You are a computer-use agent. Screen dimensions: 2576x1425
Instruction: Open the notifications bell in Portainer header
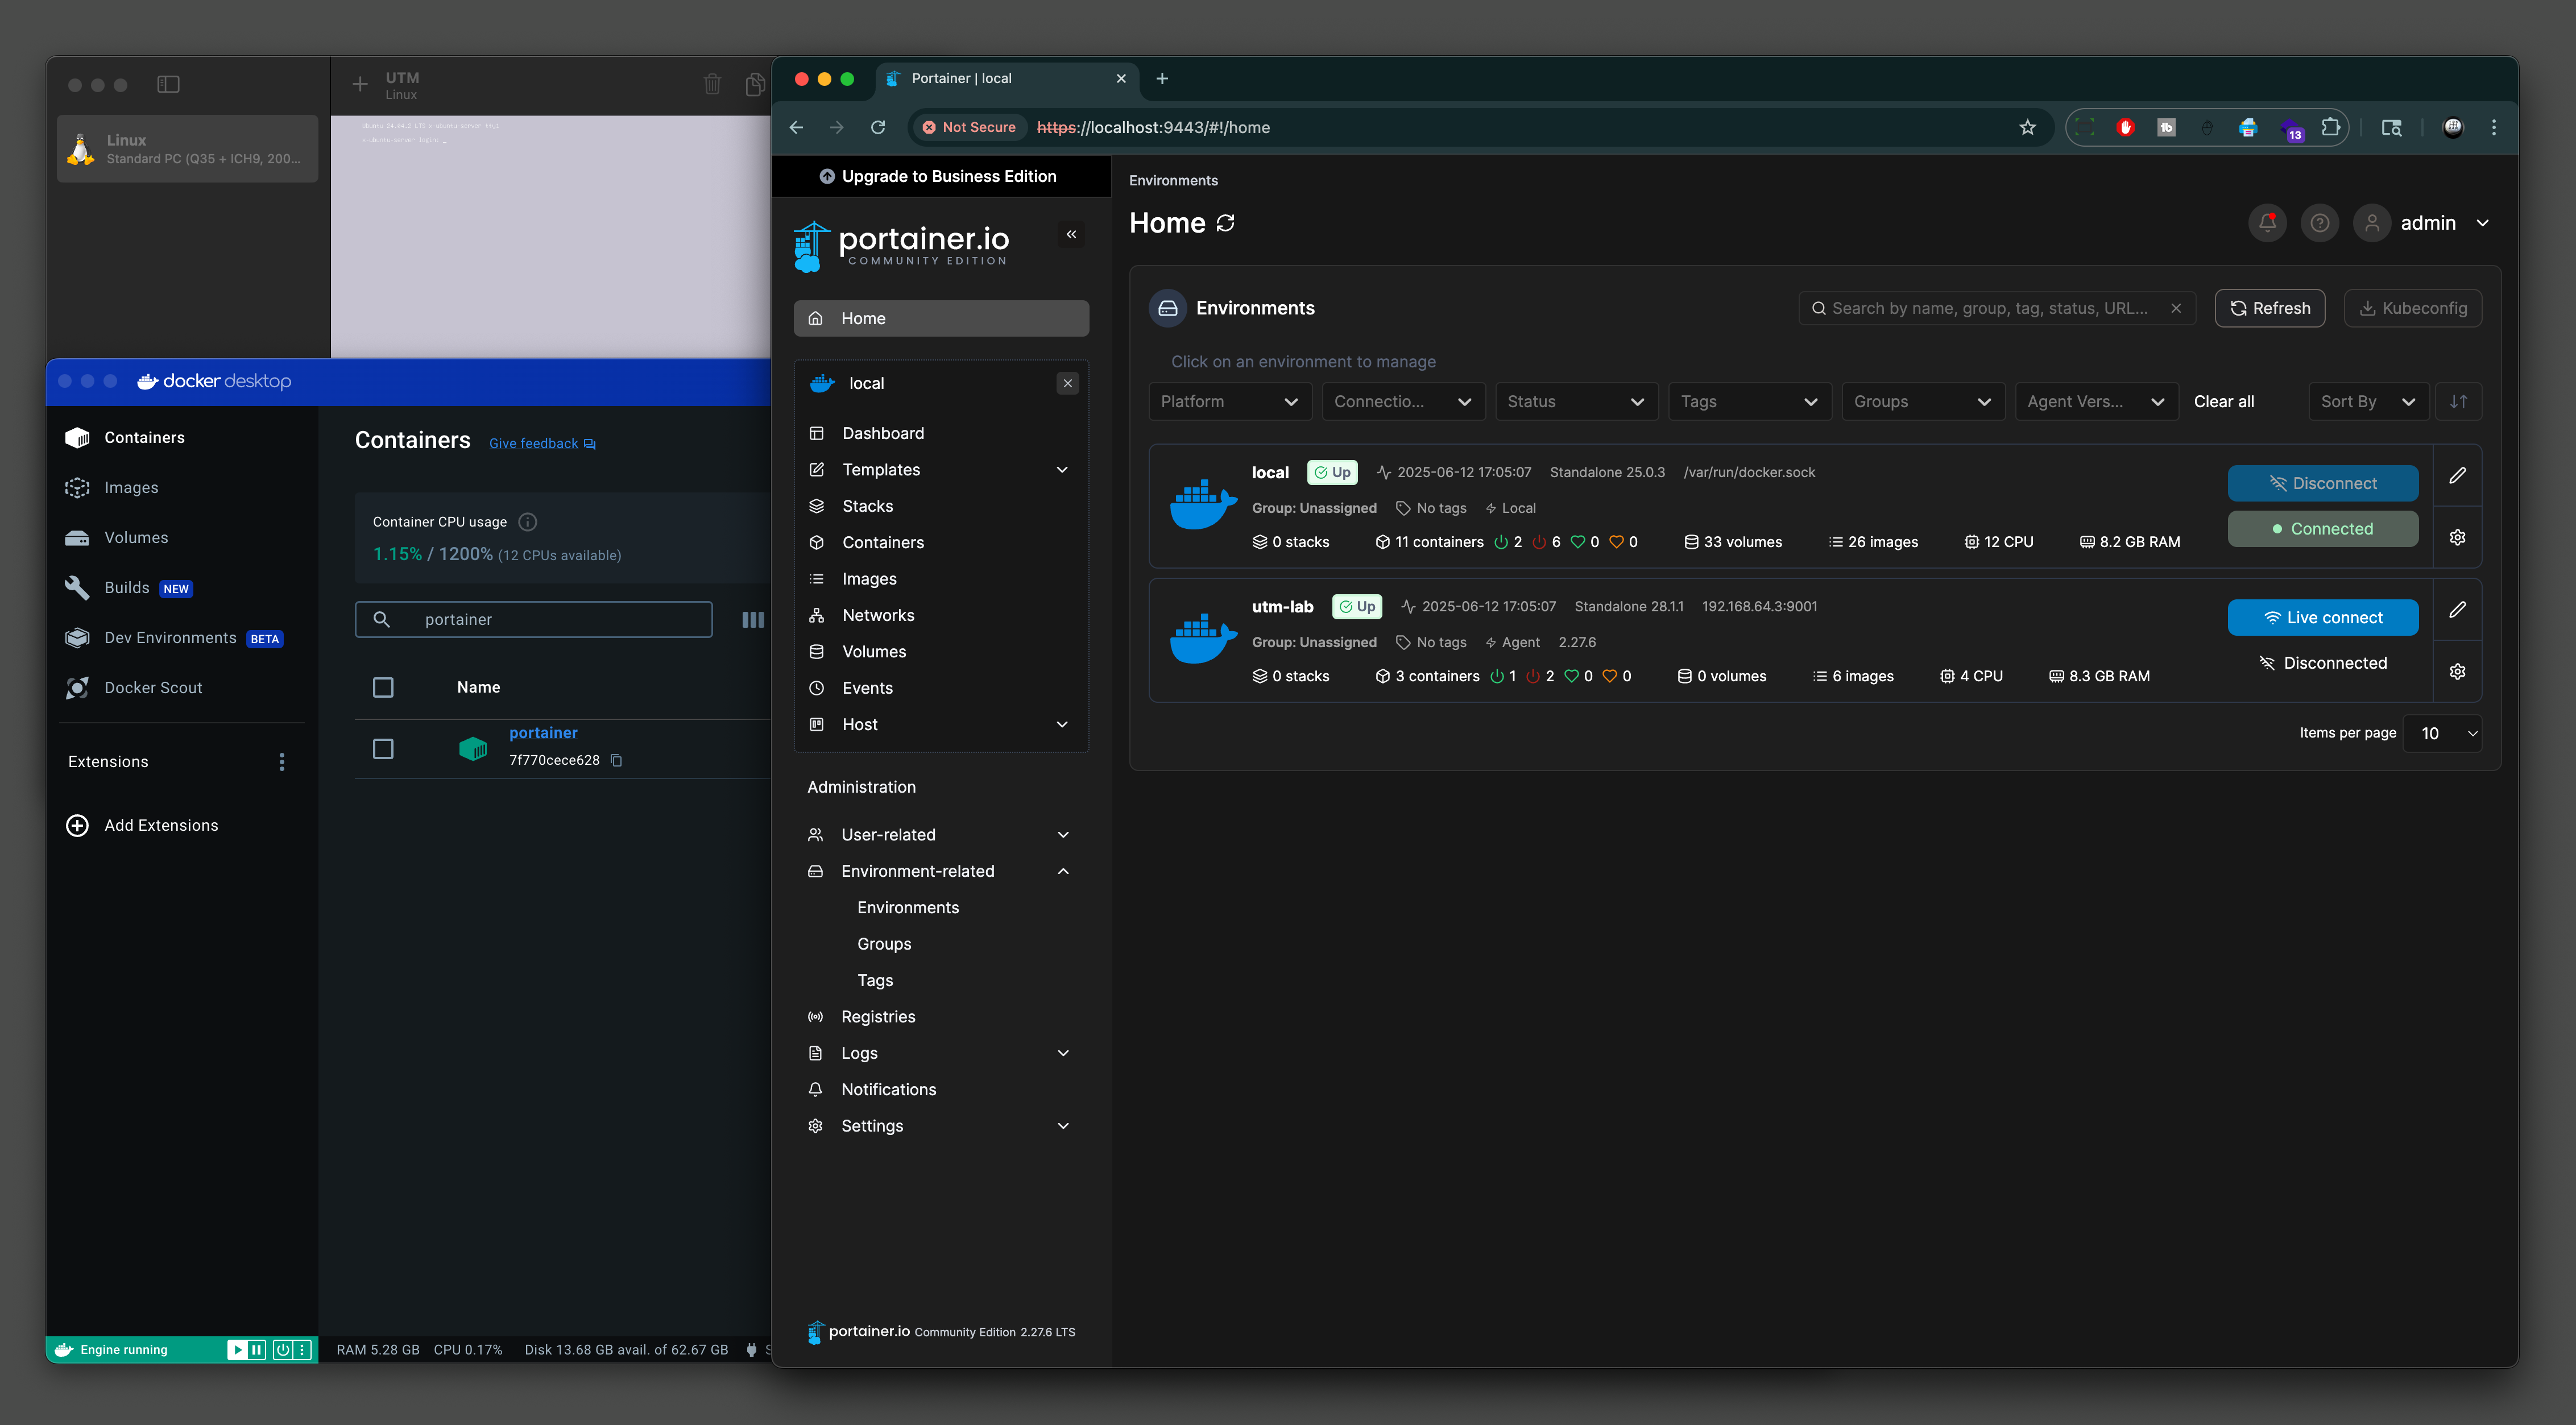2267,223
